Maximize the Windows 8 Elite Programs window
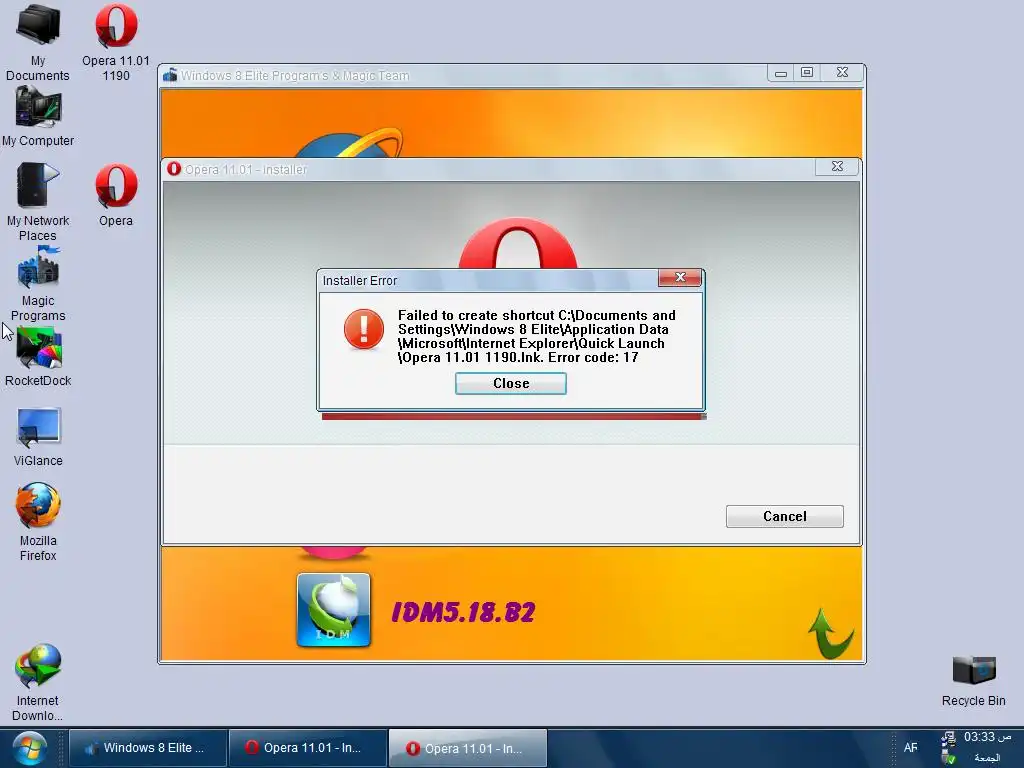Screen dimensions: 1024x768 [x=807, y=73]
